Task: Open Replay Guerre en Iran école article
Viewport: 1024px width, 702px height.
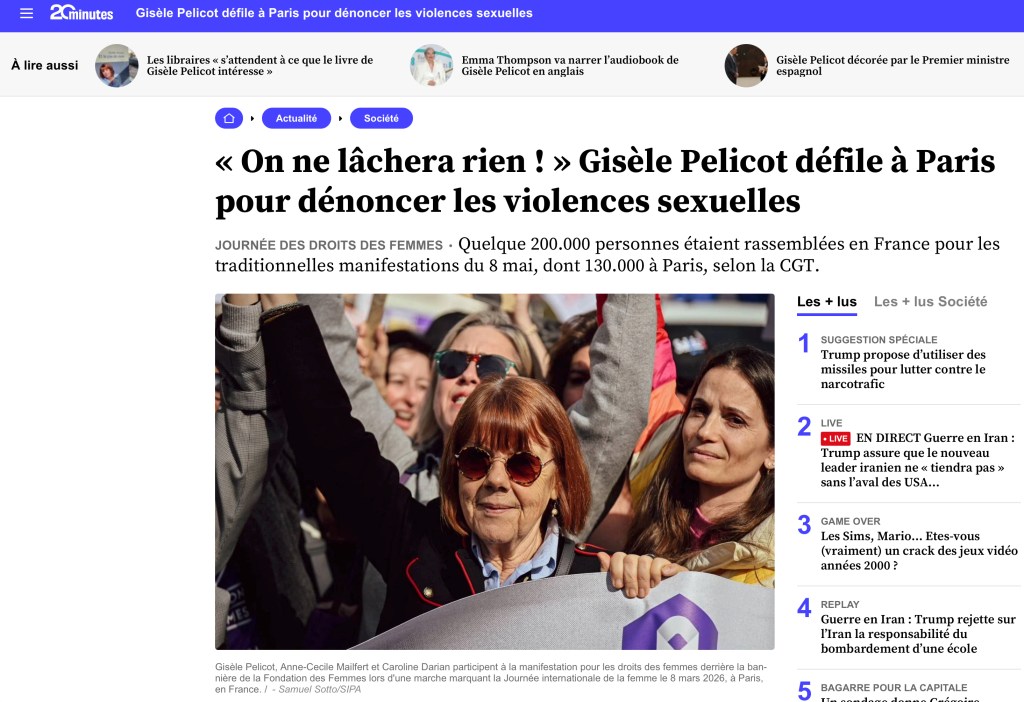Action: coord(918,633)
